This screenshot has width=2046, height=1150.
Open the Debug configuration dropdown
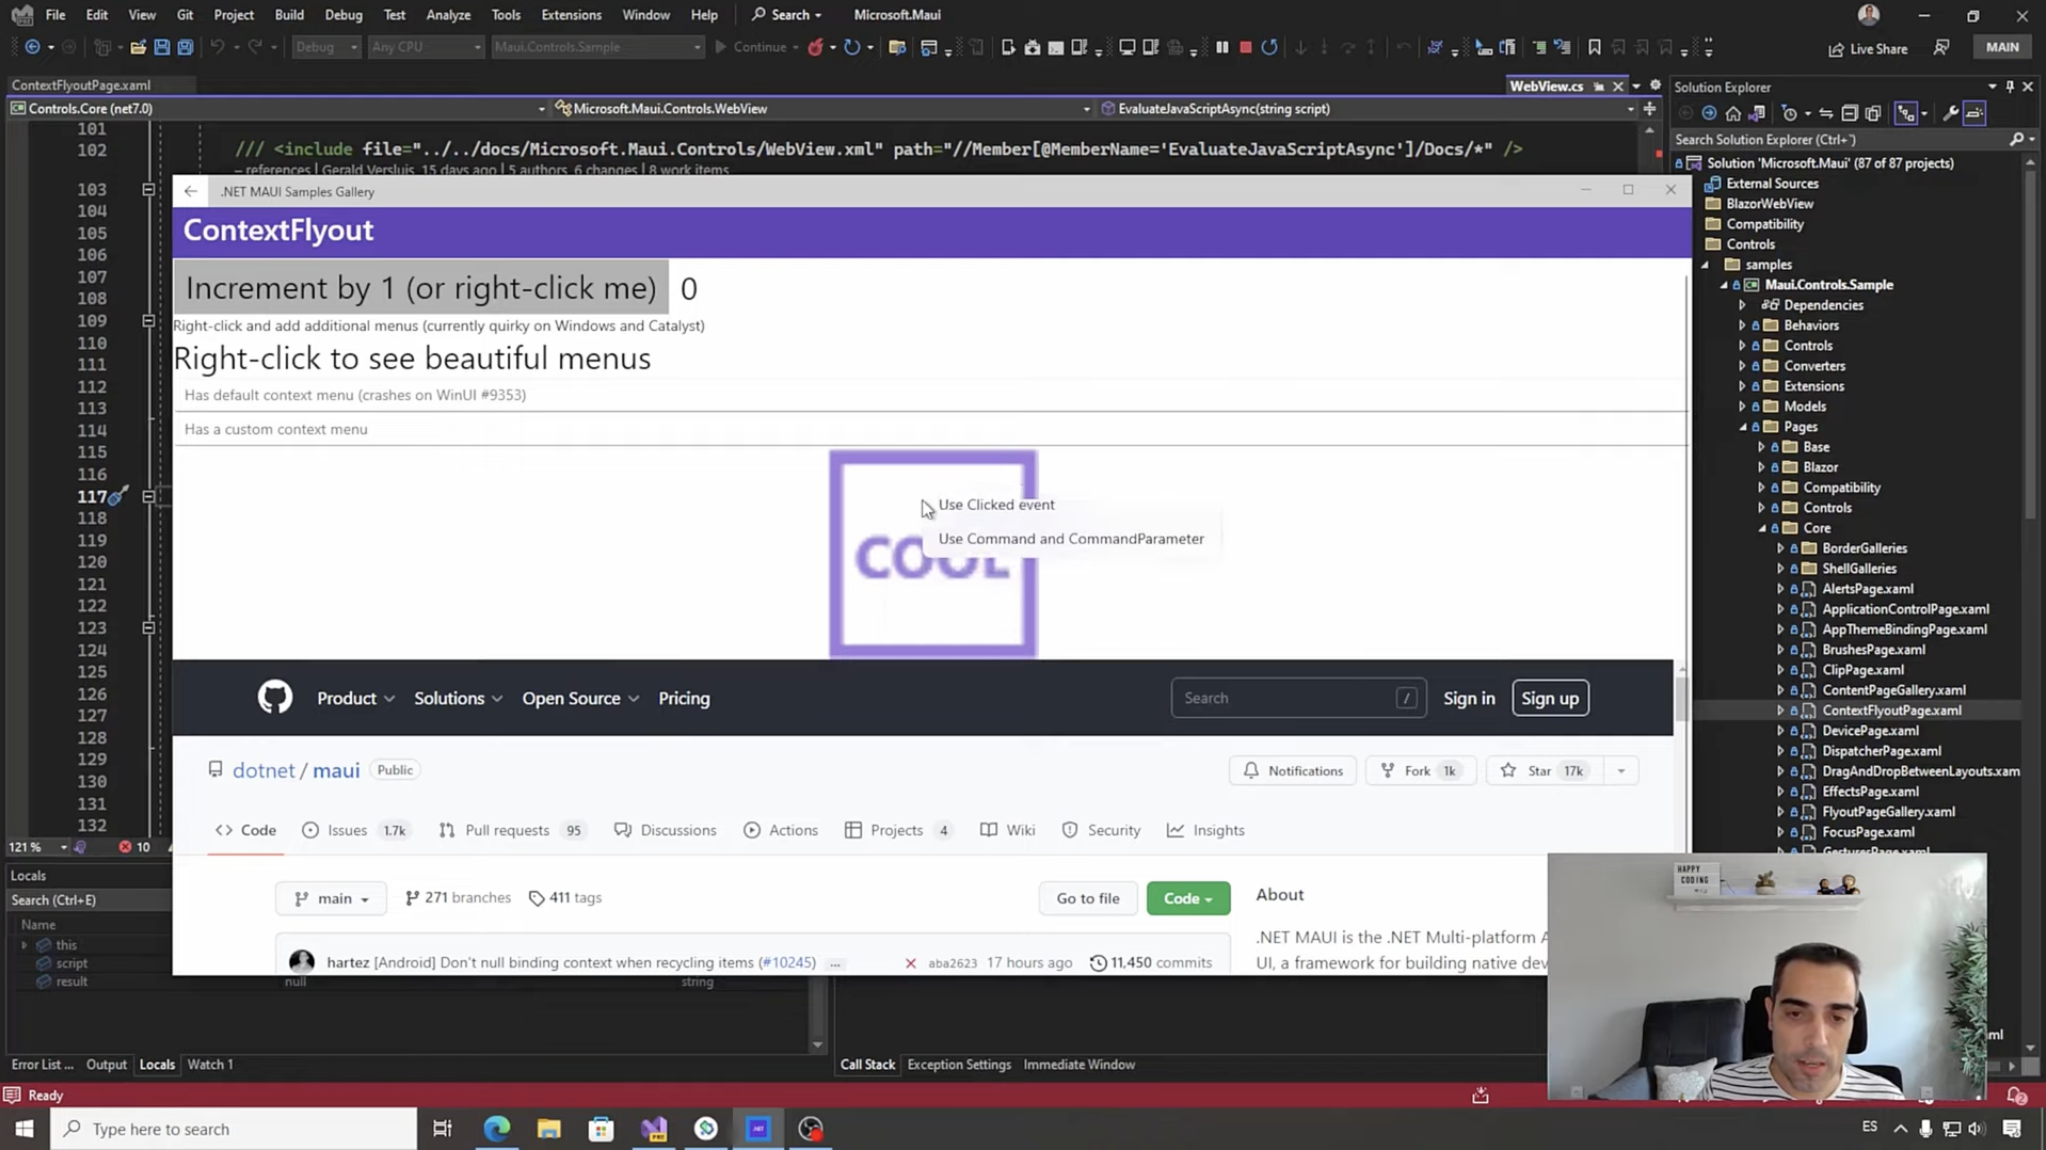click(326, 47)
